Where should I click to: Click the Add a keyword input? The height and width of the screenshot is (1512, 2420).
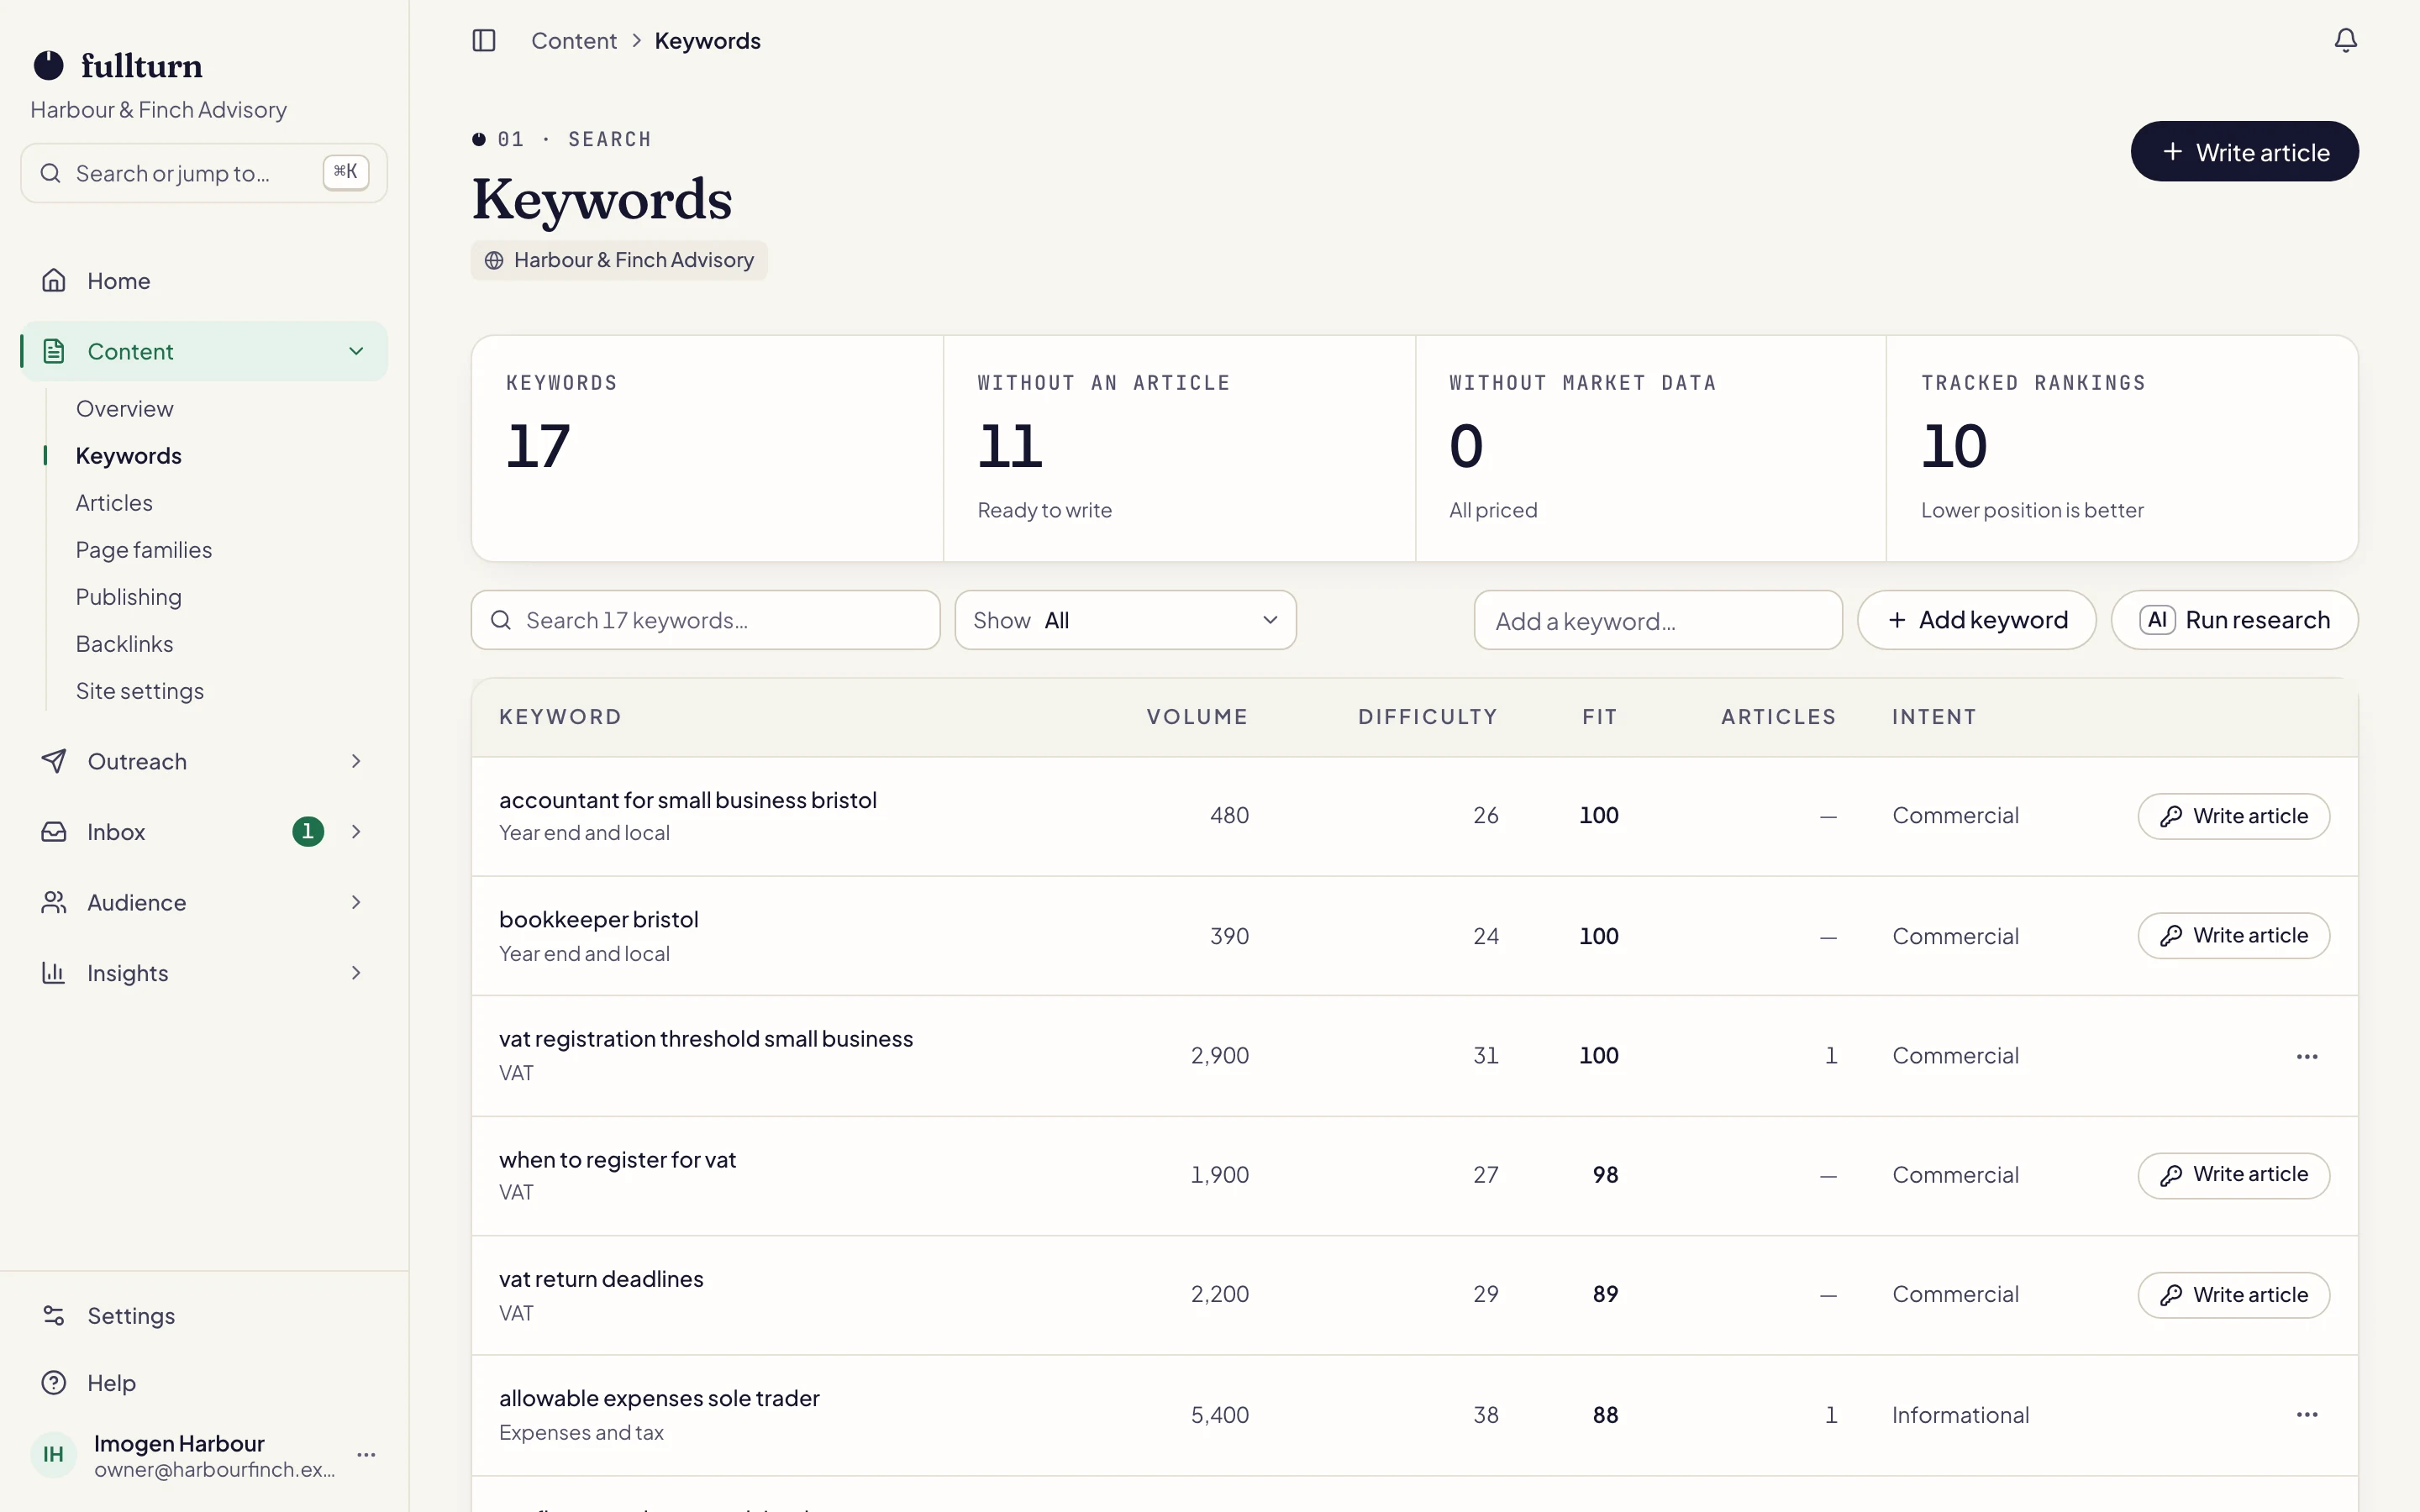click(x=1658, y=620)
